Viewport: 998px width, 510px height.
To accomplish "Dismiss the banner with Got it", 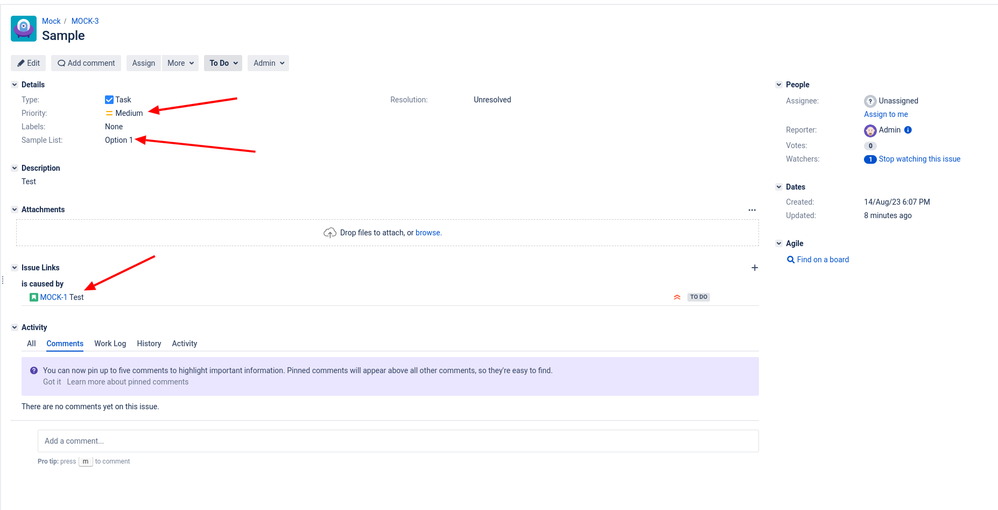I will pyautogui.click(x=52, y=382).
